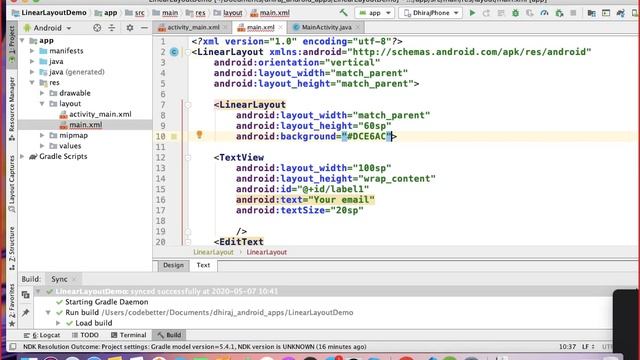Click the scroll-from-source target icon
Image resolution: width=640 pixels, height=360 pixels.
[97, 28]
